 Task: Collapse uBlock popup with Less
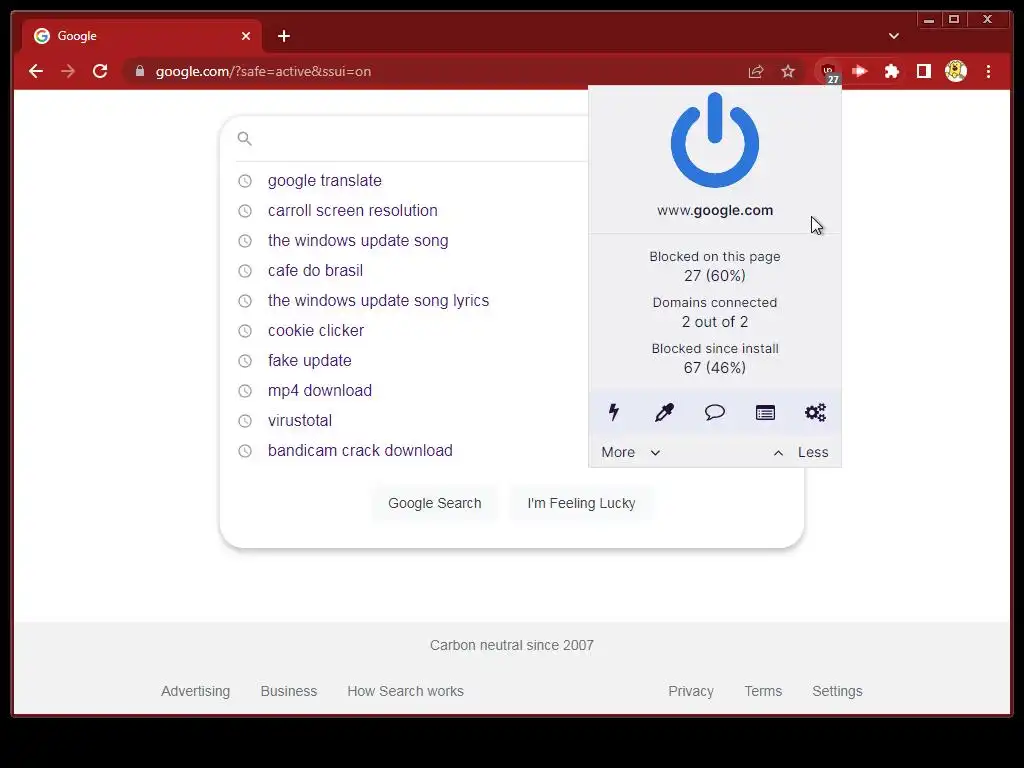(801, 452)
